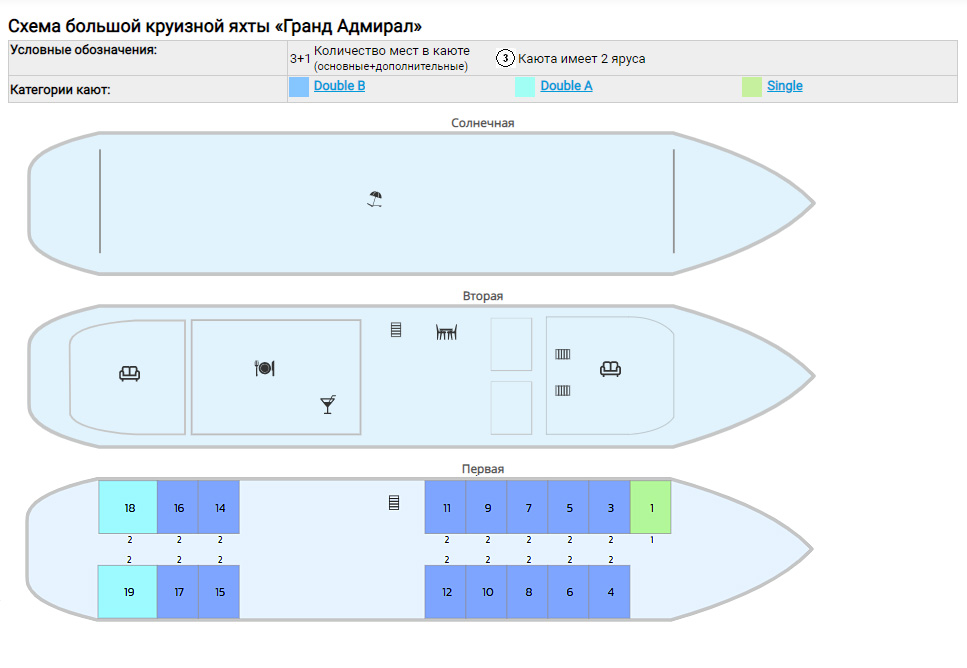The image size is (967, 668).
Task: Select Double A cabin 18
Action: (x=128, y=507)
